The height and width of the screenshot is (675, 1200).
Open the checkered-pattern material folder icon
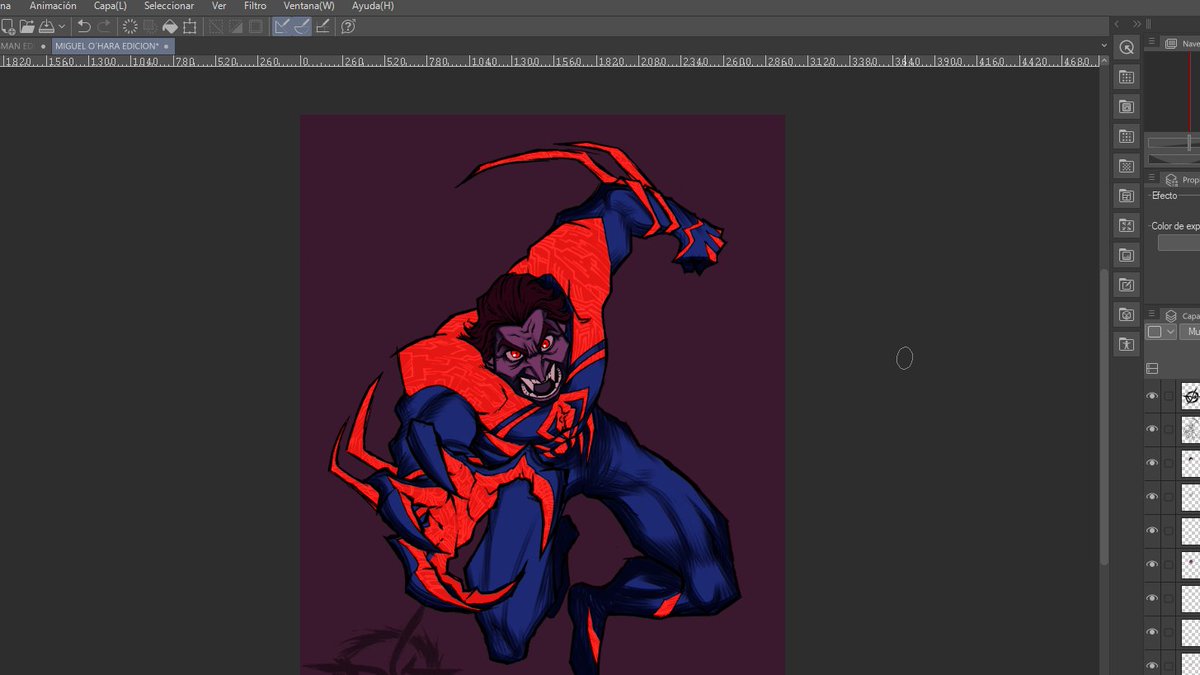click(x=1127, y=166)
